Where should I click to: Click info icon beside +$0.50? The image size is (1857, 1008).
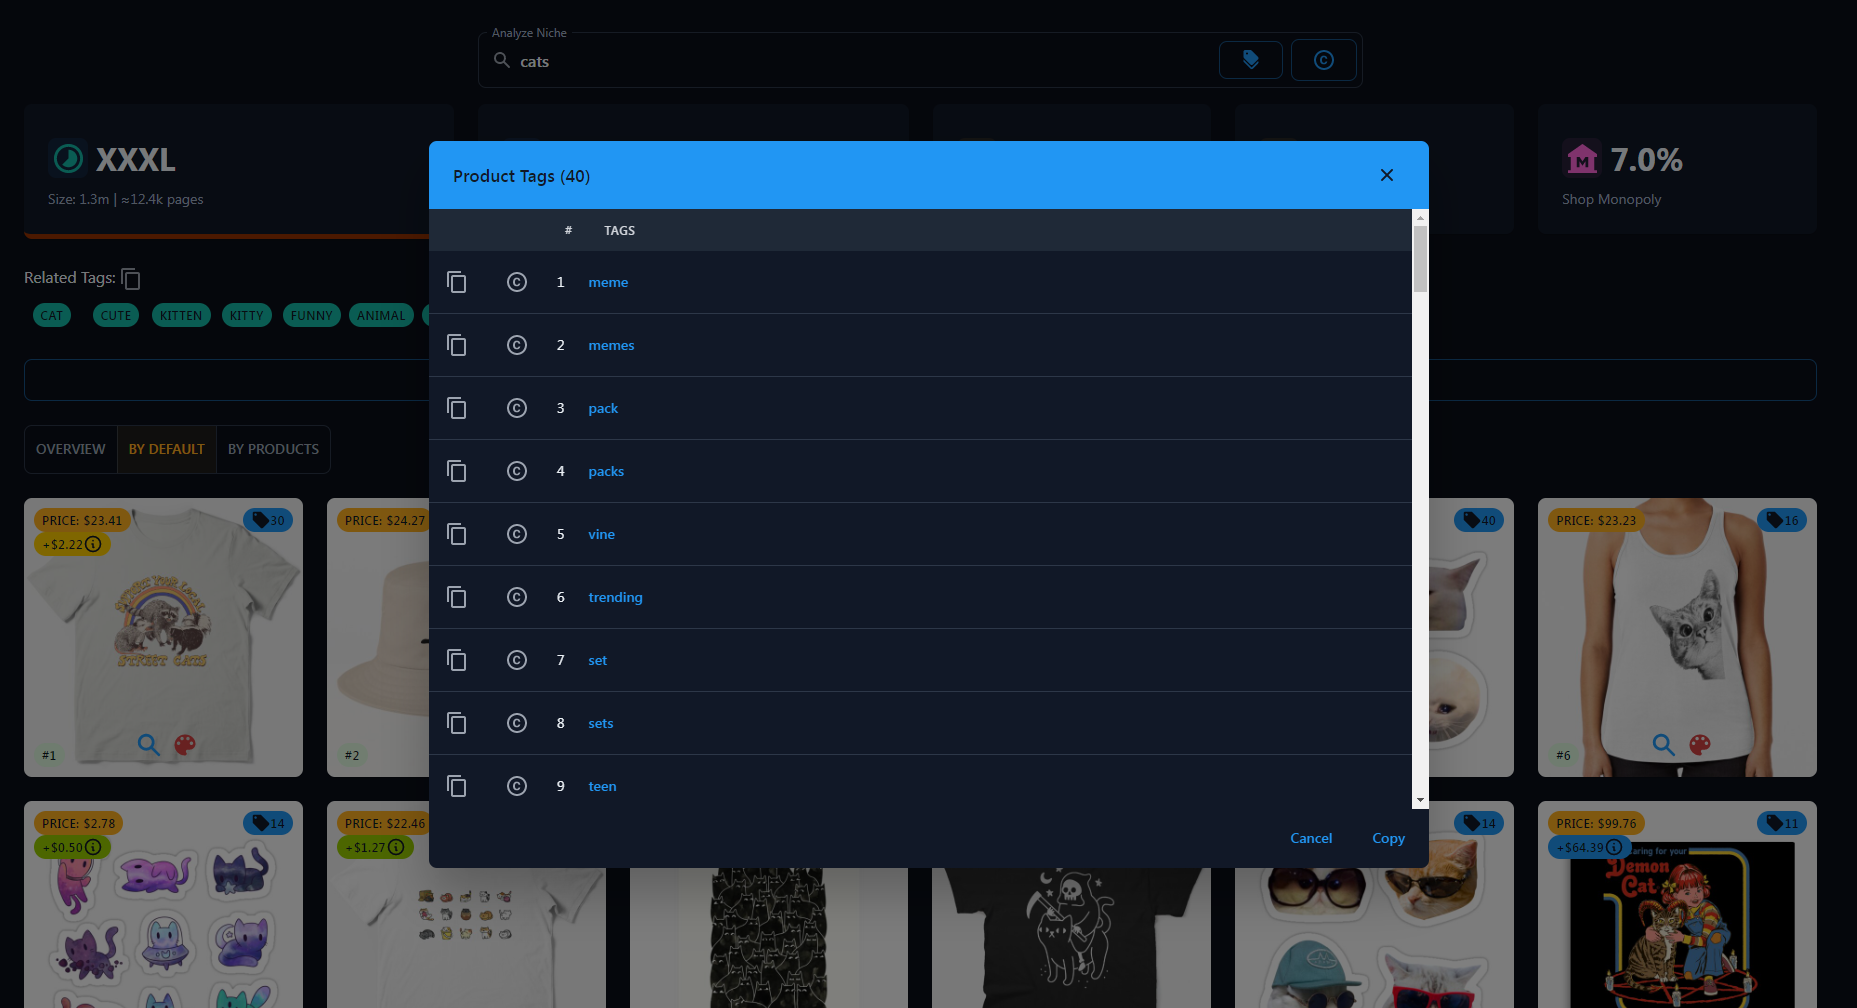coord(93,847)
